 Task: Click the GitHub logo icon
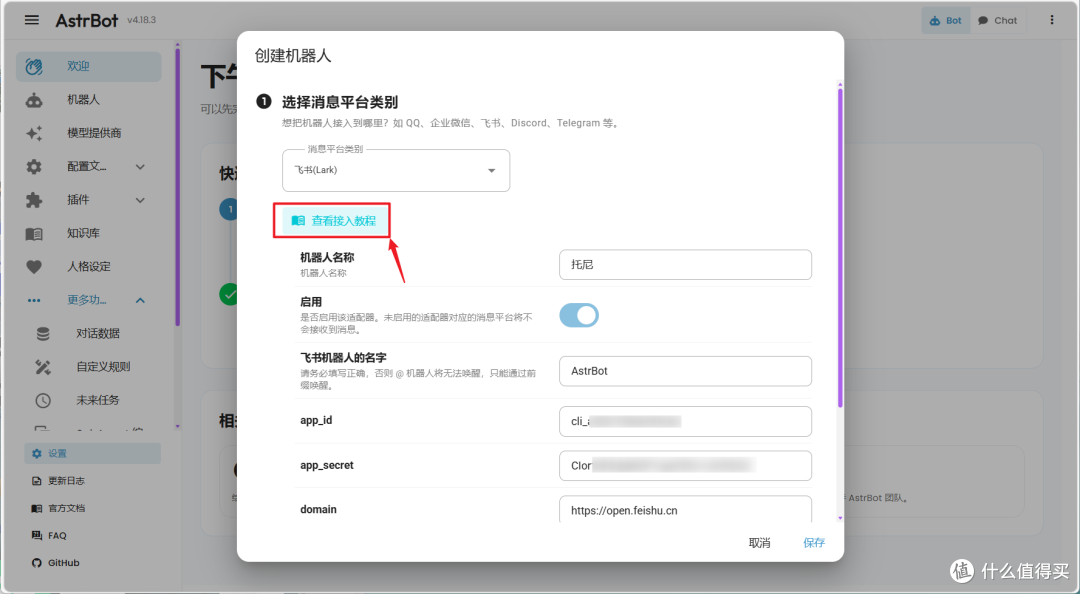pyautogui.click(x=37, y=563)
